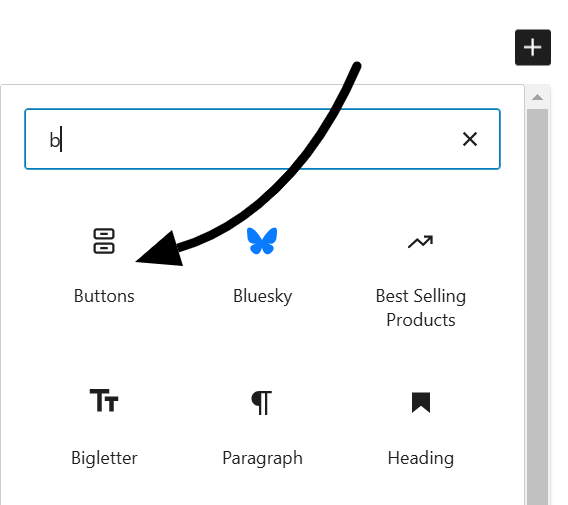Choose the Best Selling Products trend icon

coord(420,242)
